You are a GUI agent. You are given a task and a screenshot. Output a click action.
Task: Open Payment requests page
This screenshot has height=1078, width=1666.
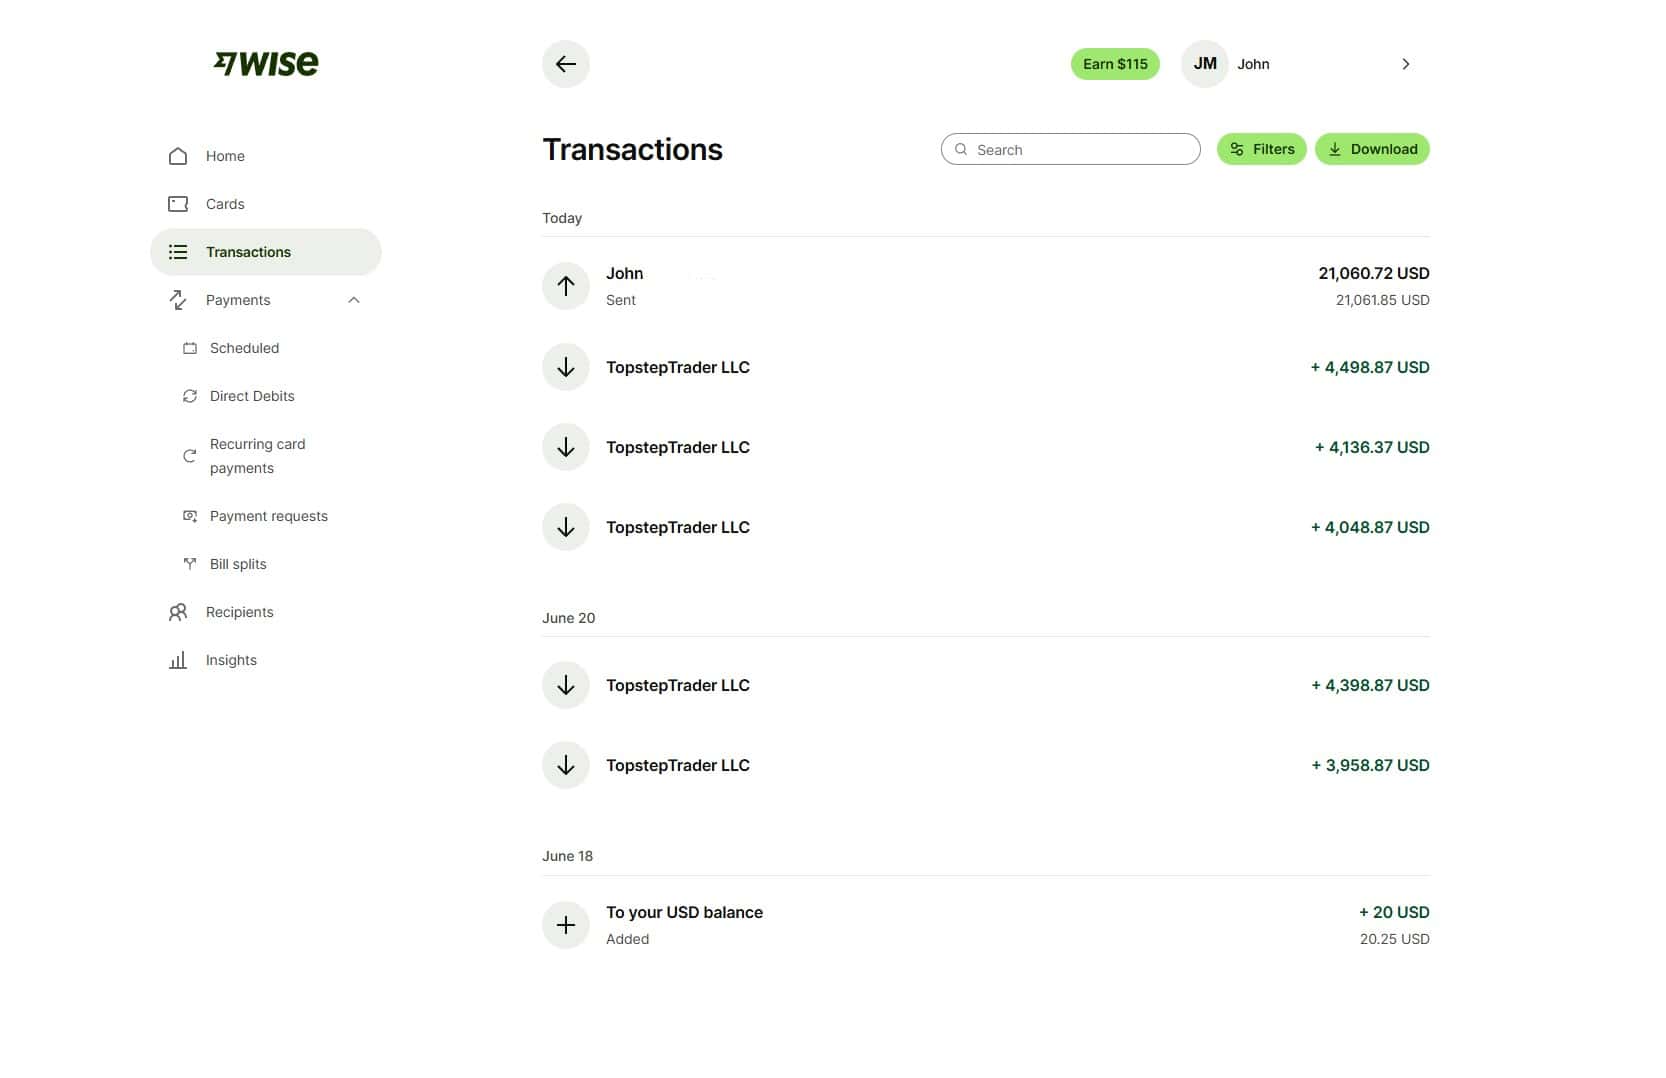point(266,516)
